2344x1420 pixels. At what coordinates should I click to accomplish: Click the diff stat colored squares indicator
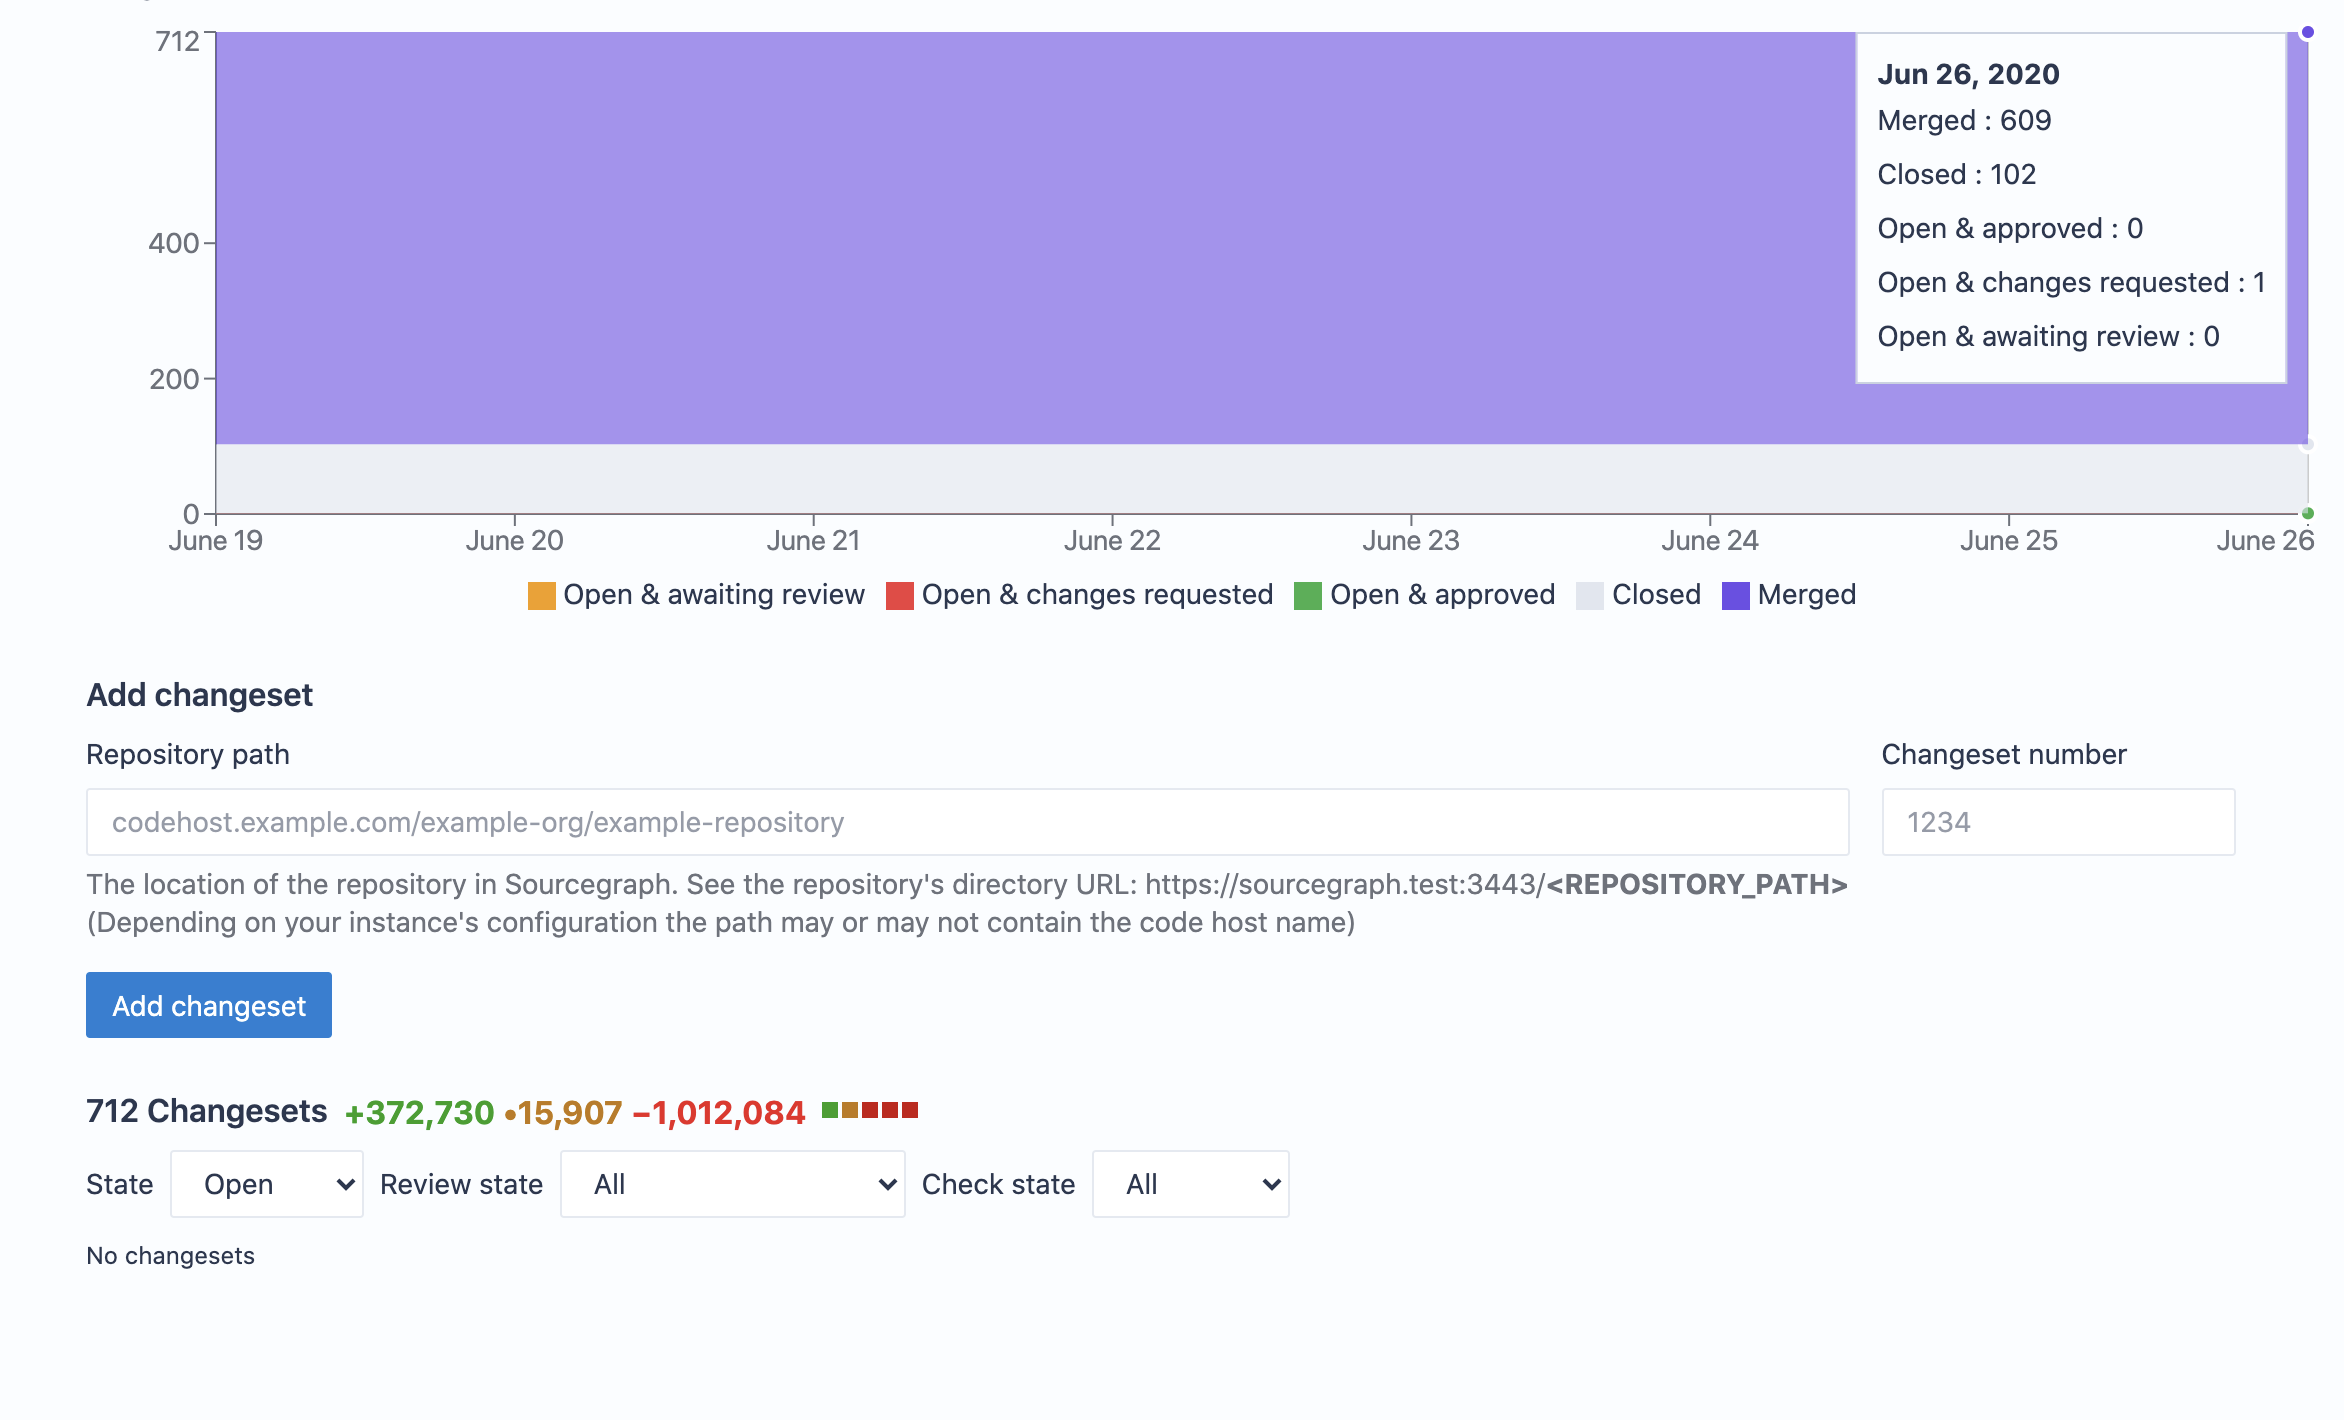coord(869,1110)
